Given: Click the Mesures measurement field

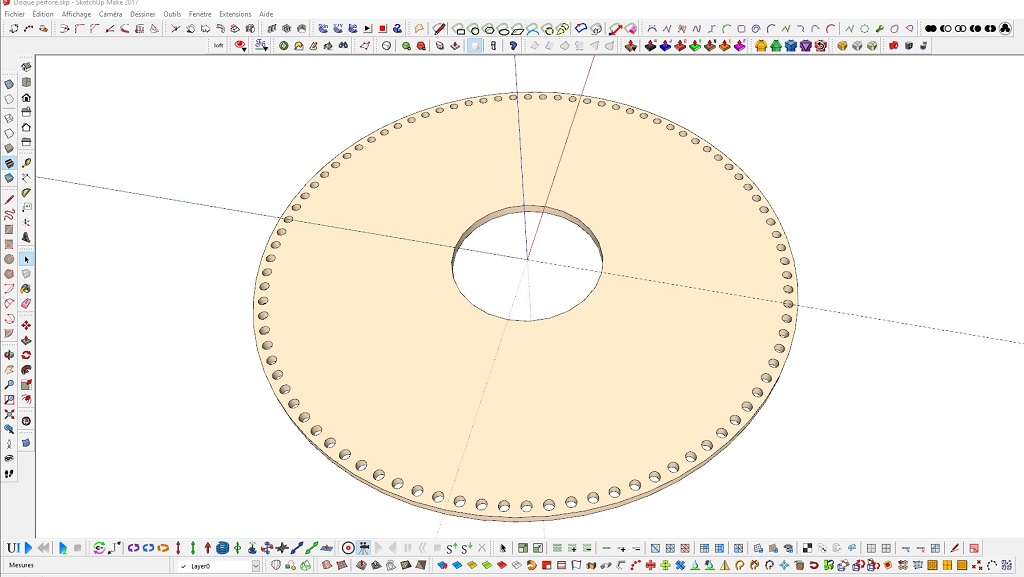Looking at the screenshot, I should (x=100, y=566).
